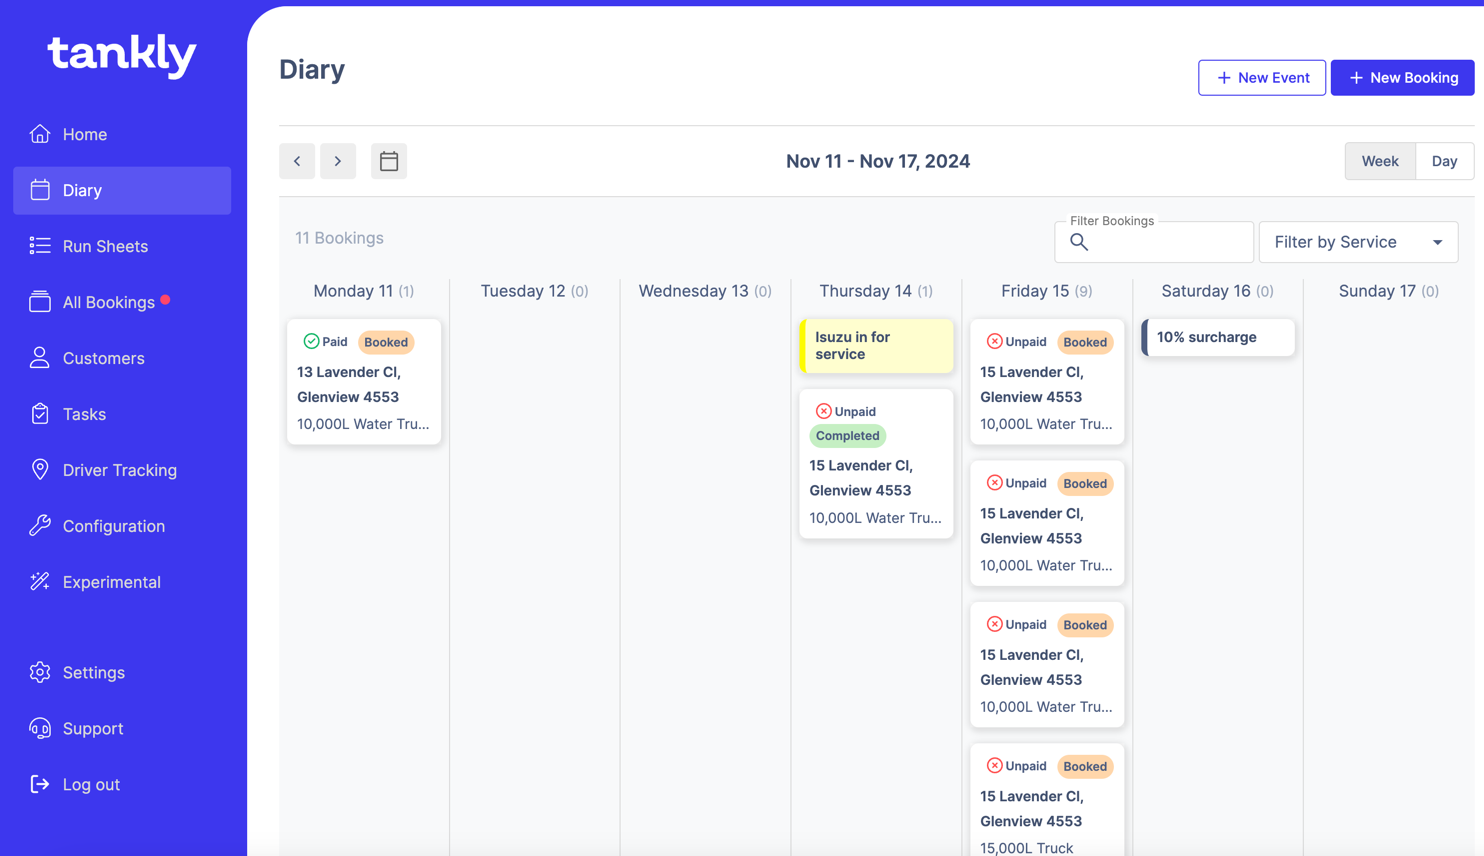Open the yellow Isuzu in for service event
This screenshot has height=856, width=1484.
[876, 346]
